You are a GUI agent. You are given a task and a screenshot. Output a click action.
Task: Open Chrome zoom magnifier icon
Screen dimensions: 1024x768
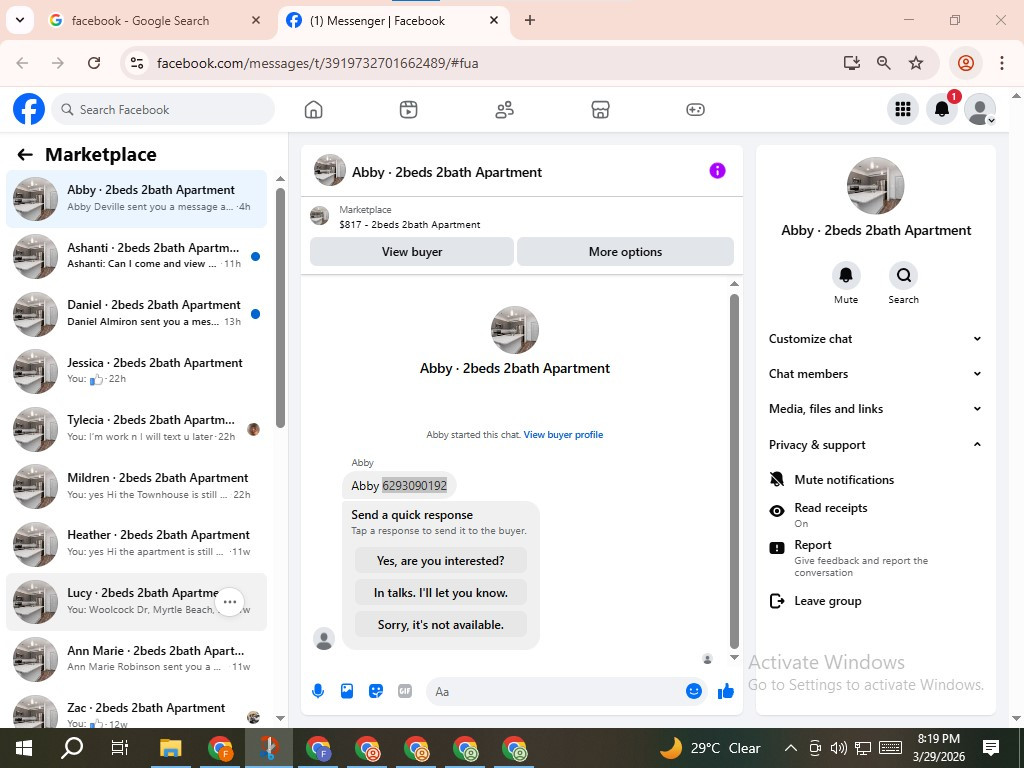pyautogui.click(x=884, y=63)
